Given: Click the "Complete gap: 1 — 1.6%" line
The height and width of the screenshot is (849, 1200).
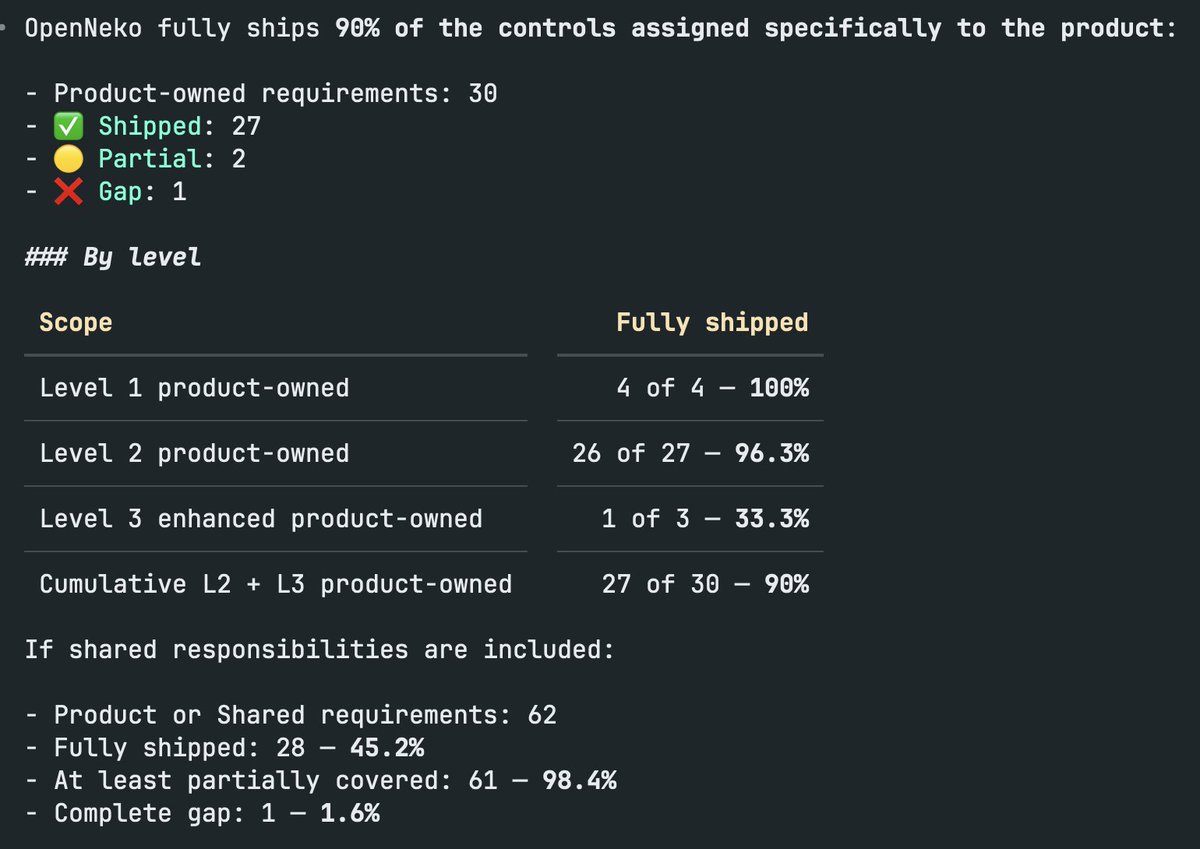Looking at the screenshot, I should pyautogui.click(x=203, y=813).
